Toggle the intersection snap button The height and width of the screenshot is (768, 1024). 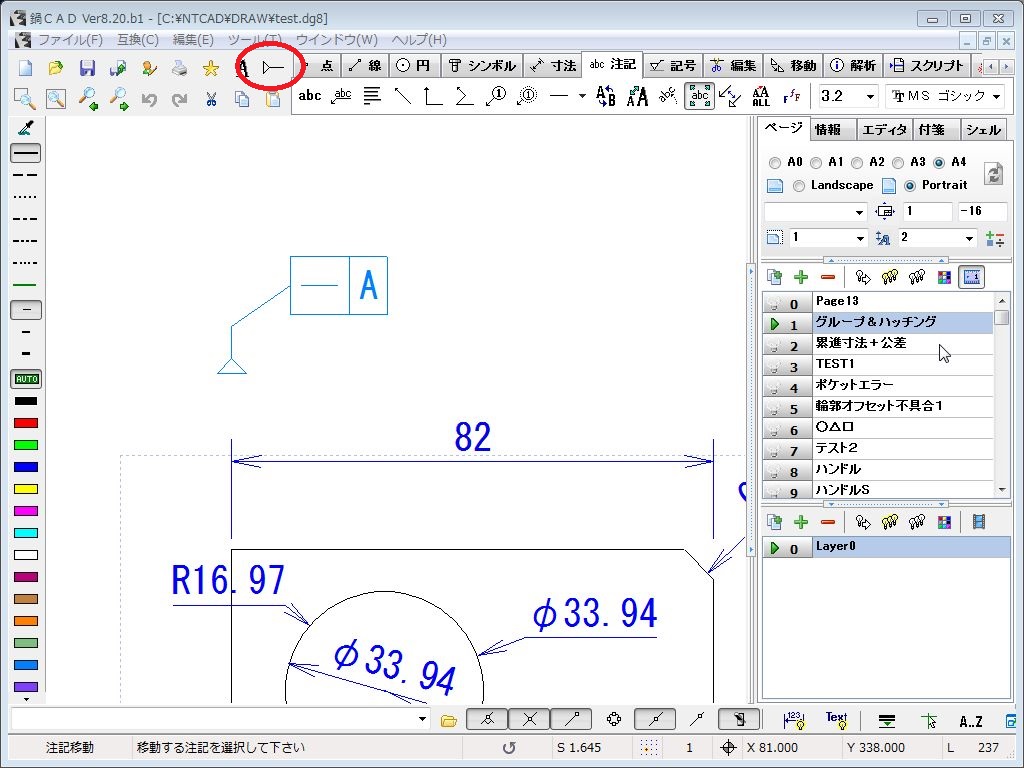pyautogui.click(x=530, y=719)
